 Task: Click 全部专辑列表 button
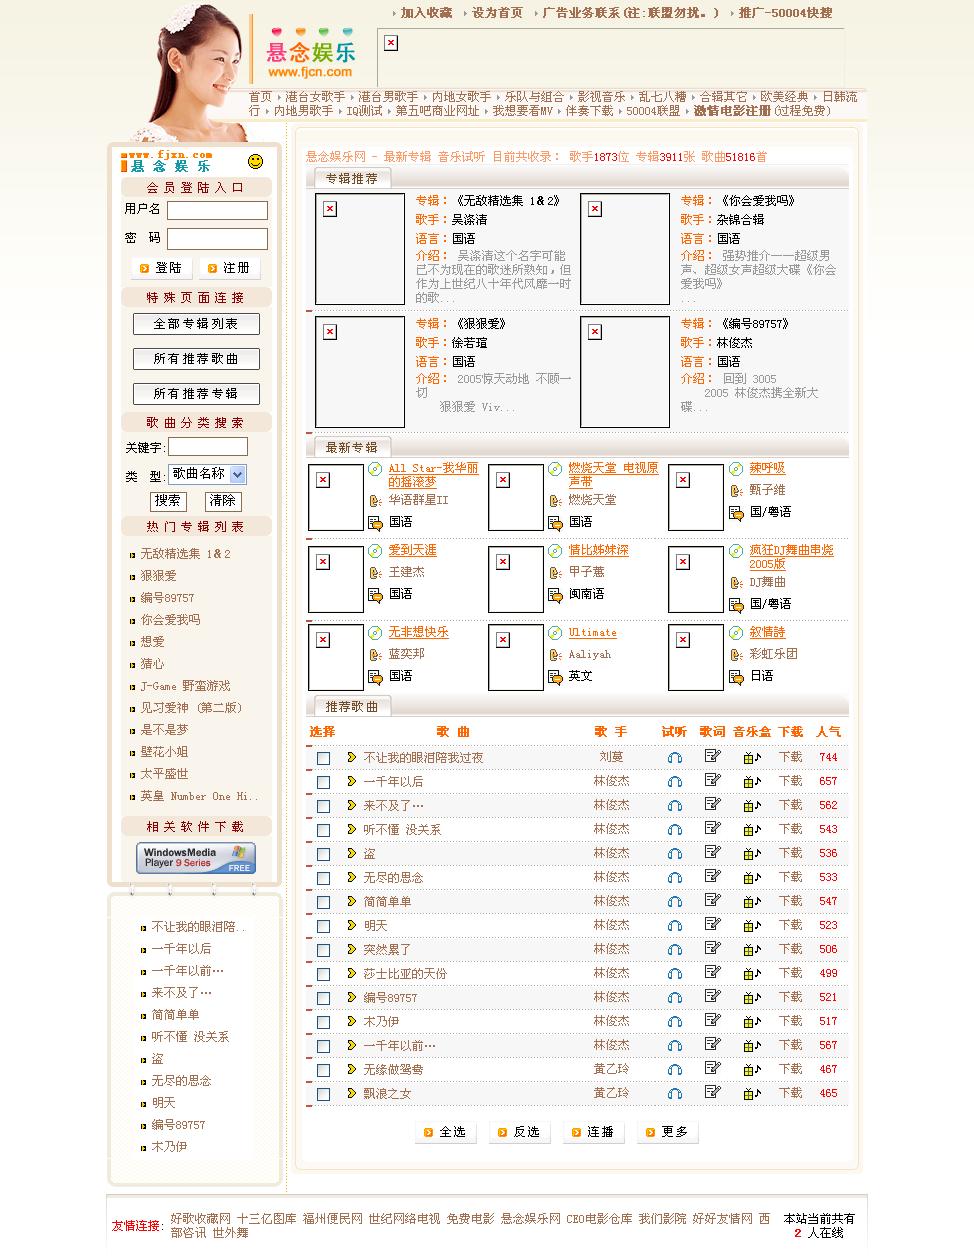point(196,324)
